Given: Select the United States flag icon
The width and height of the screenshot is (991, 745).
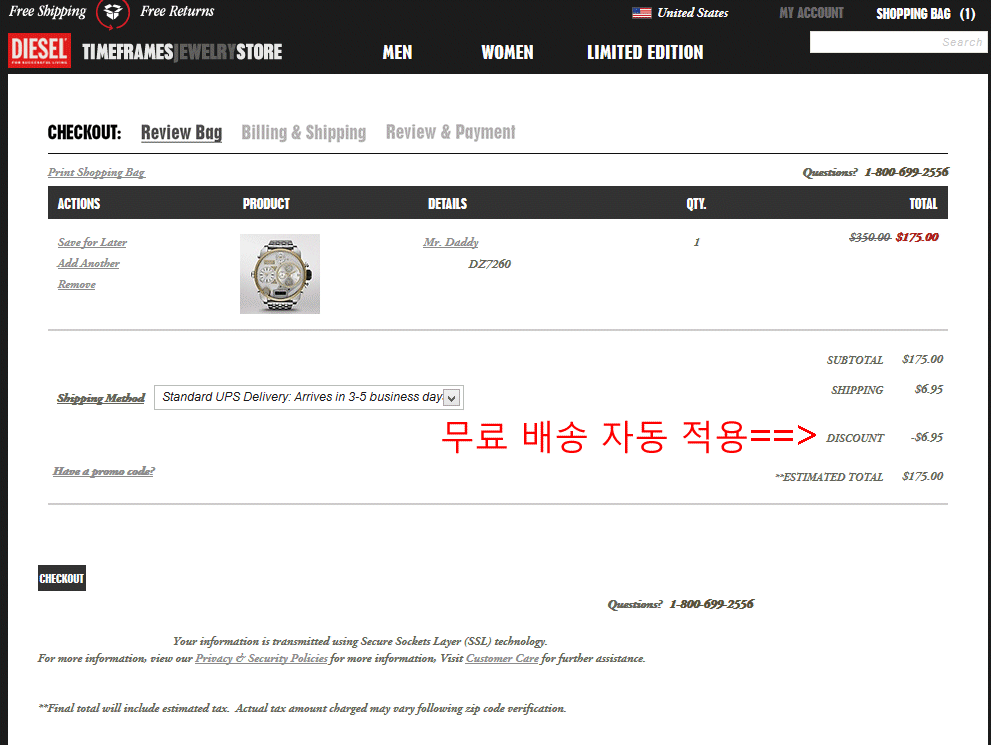Looking at the screenshot, I should tap(641, 13).
